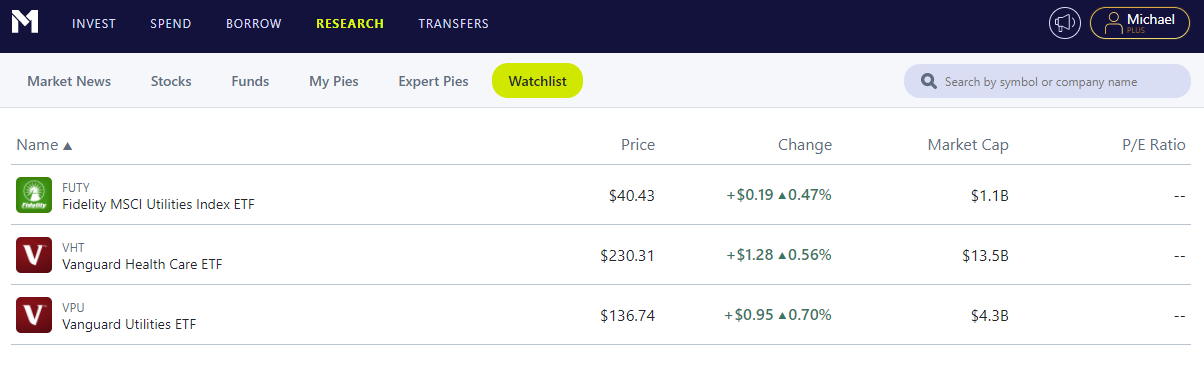Go to the BORROW section
The height and width of the screenshot is (383, 1204).
254,23
